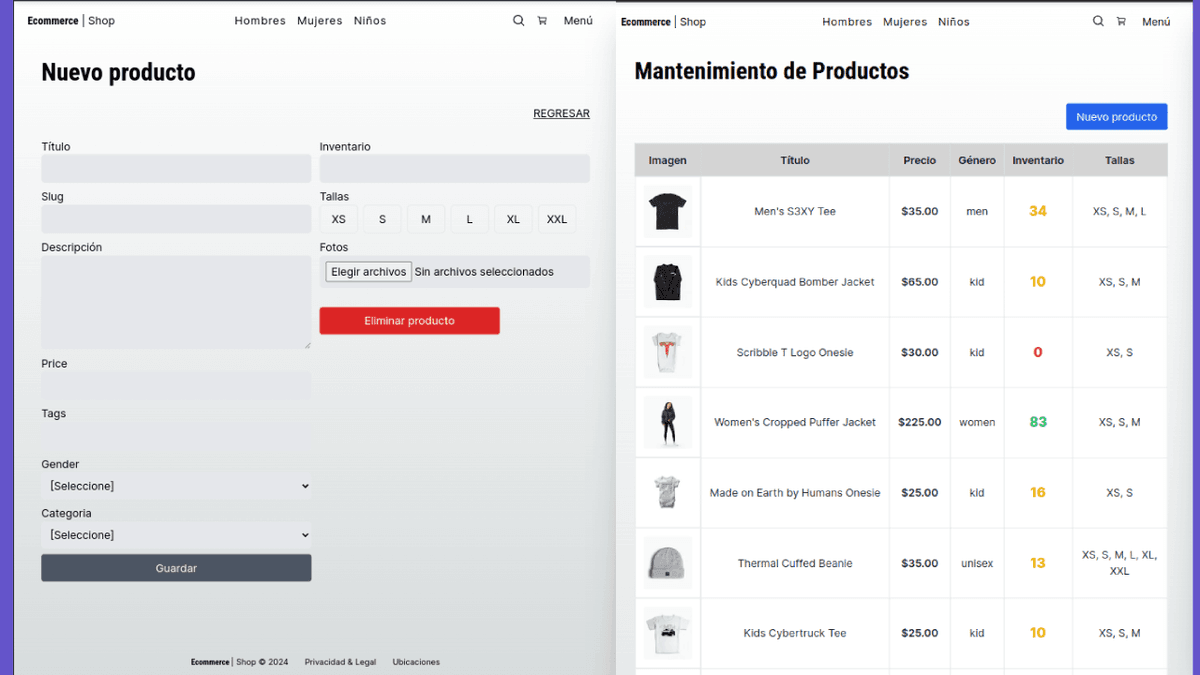Click the $30.00 price cell
Viewport: 1200px width, 675px height.
click(920, 353)
